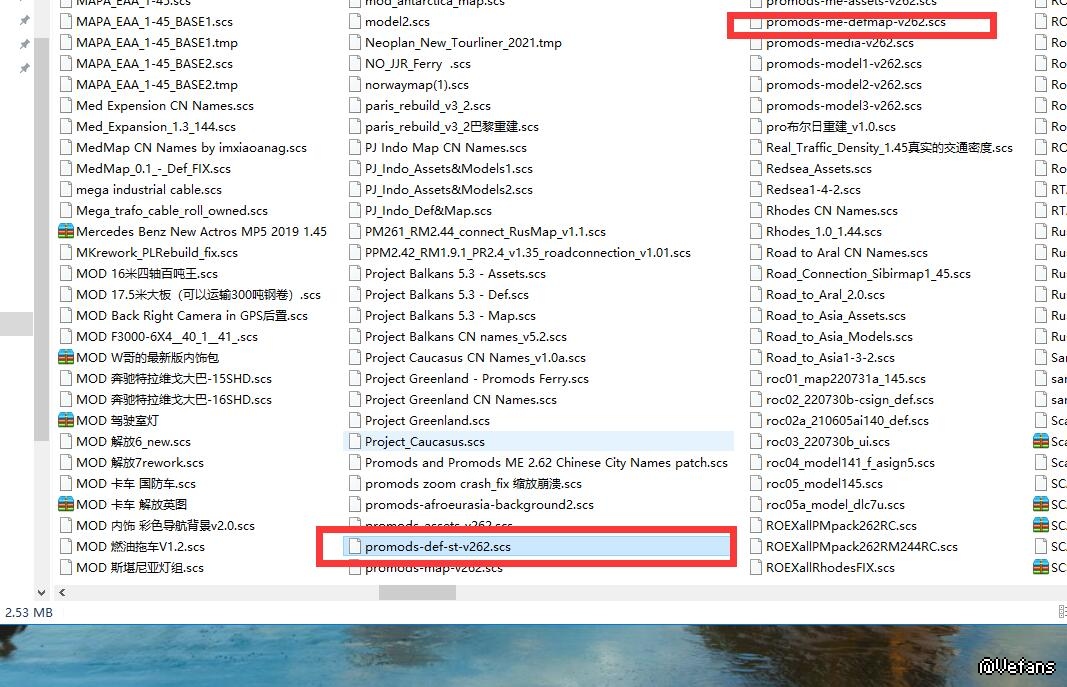Click the topmost pin icon in the navigation pane

[x=25, y=21]
